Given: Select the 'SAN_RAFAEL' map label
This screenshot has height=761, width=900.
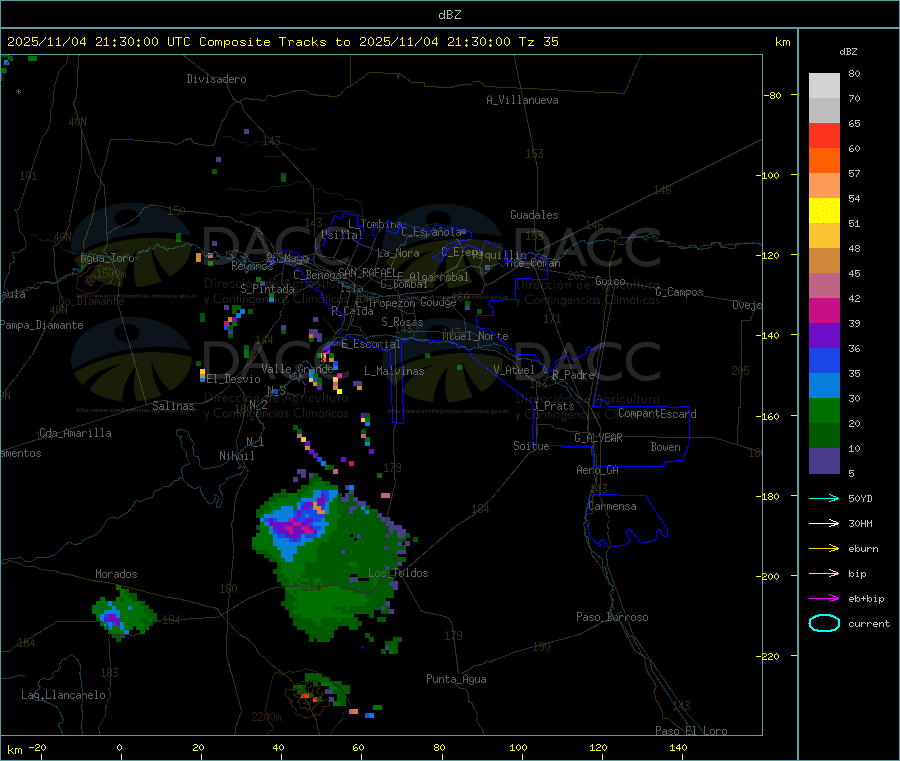Looking at the screenshot, I should 367,272.
